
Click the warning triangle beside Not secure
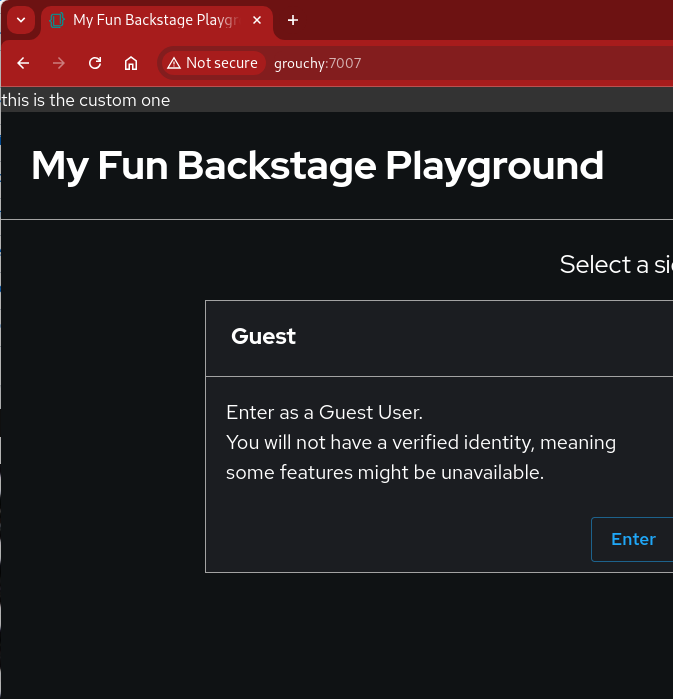174,63
